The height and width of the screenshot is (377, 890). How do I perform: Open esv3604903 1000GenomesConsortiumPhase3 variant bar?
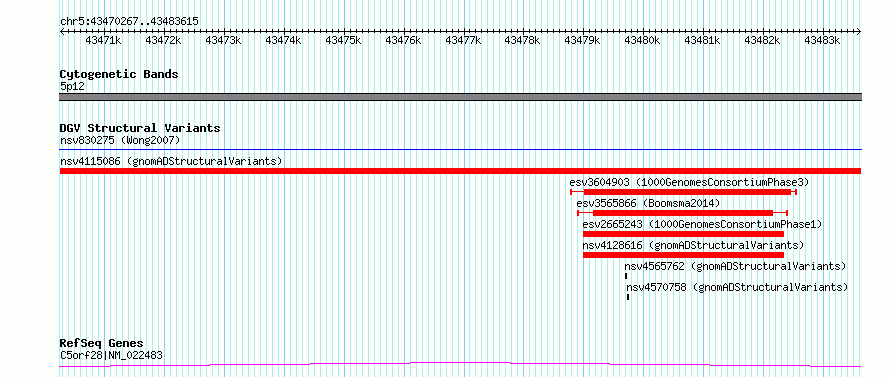click(683, 192)
